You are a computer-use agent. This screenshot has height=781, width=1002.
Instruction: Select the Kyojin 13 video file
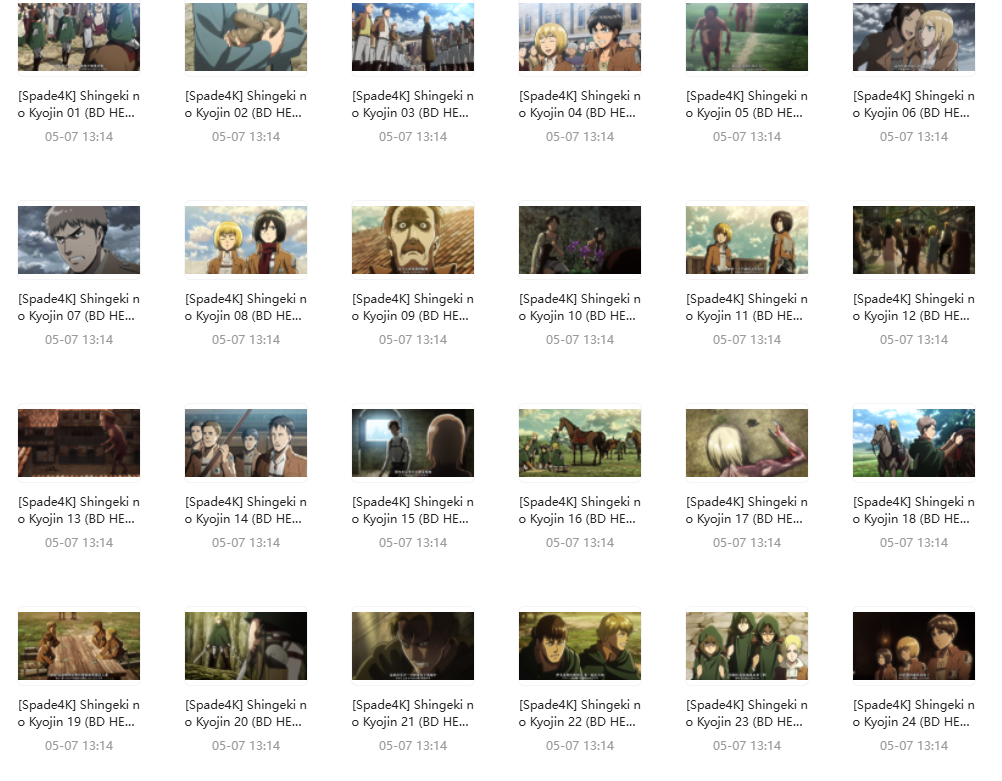point(79,443)
